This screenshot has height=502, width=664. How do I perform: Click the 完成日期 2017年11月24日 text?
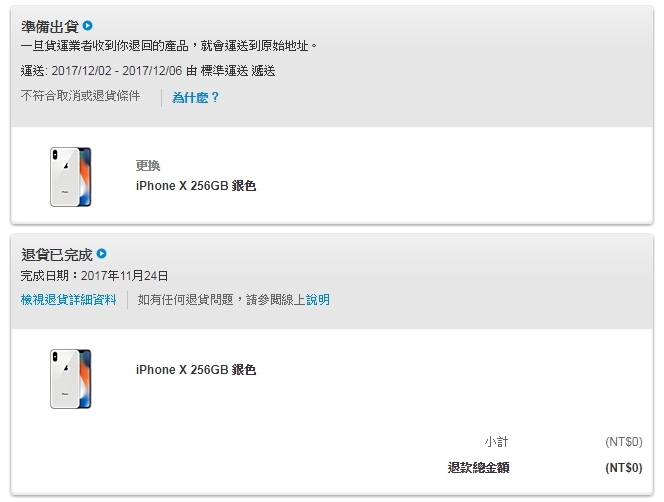(x=94, y=276)
